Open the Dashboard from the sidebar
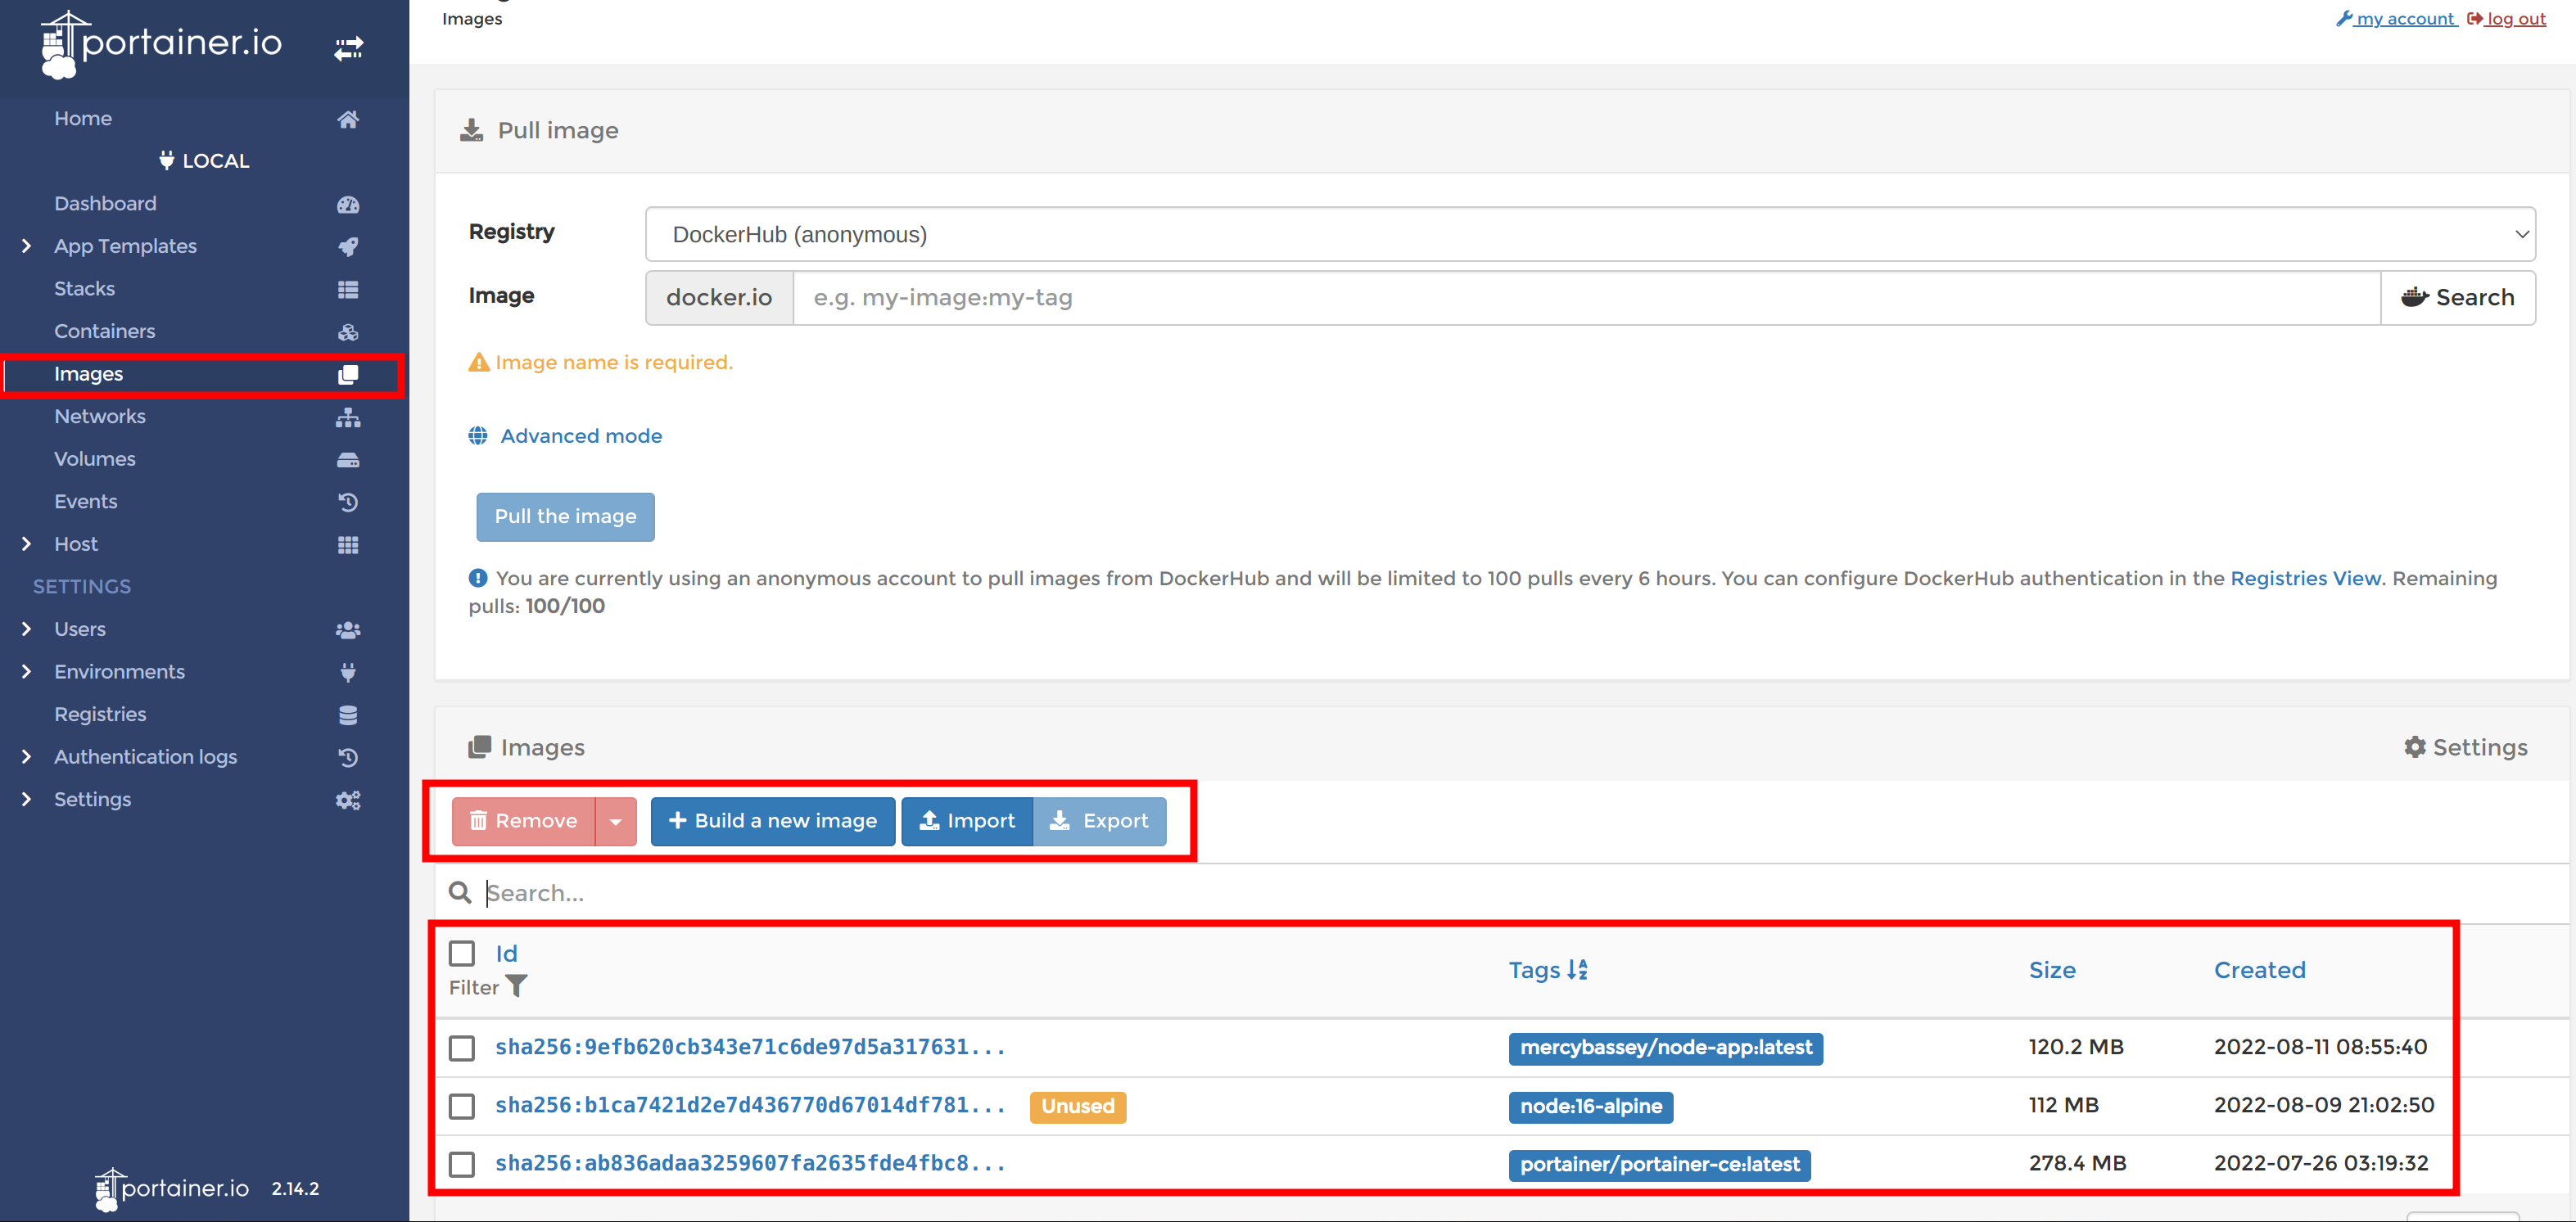The height and width of the screenshot is (1222, 2576). coord(105,203)
